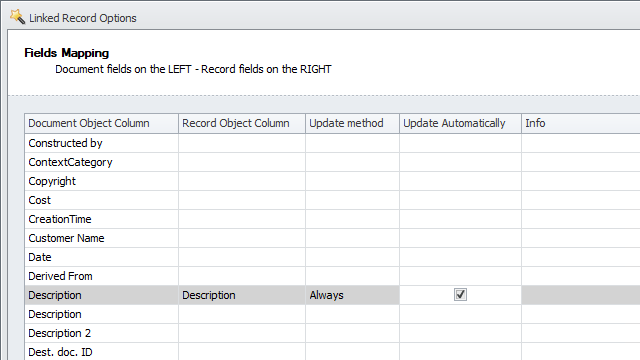640x360 pixels.
Task: Select the Dest. doc. ID row
Action: 332,351
